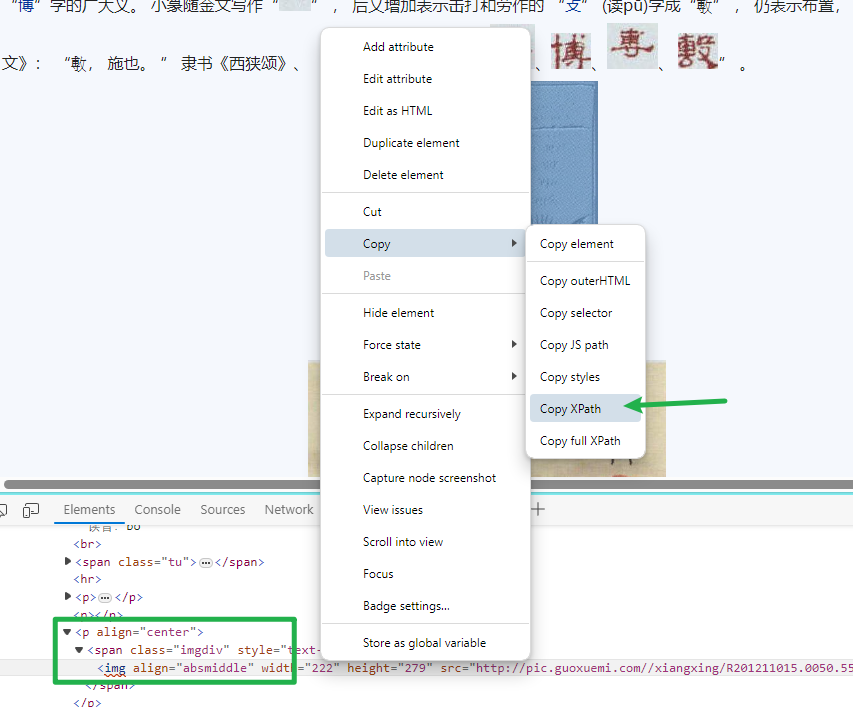The image size is (853, 707).
Task: Switch to the Elements tab
Action: click(x=89, y=510)
